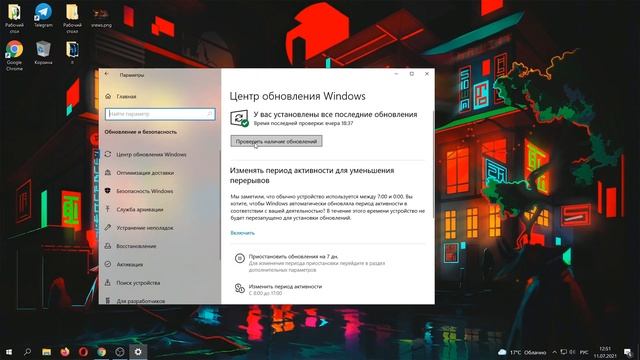Select snews.png file on desktop
Viewport: 640px width, 360px height.
101,16
